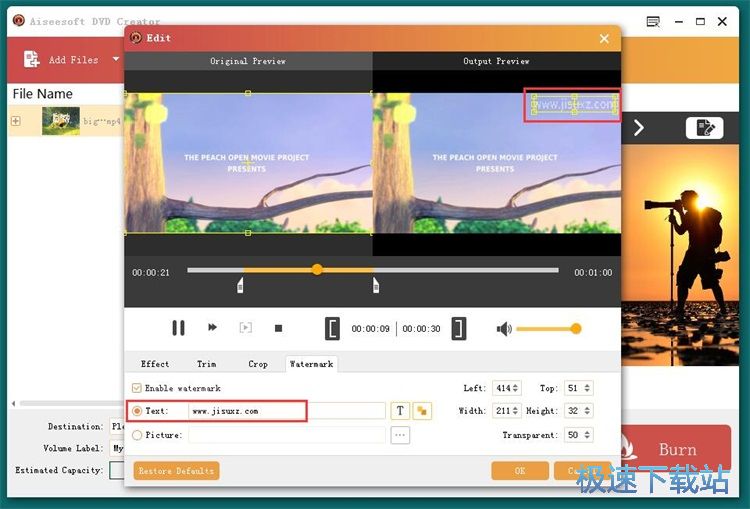
Task: Maximize the DVD Creator window
Action: click(x=700, y=22)
